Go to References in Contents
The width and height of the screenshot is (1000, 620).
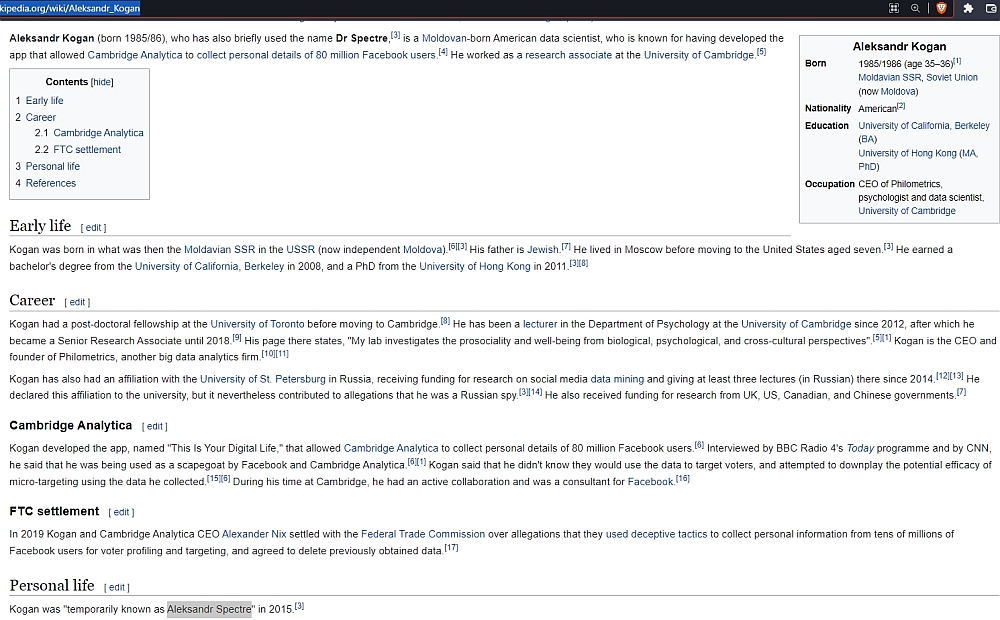[51, 183]
